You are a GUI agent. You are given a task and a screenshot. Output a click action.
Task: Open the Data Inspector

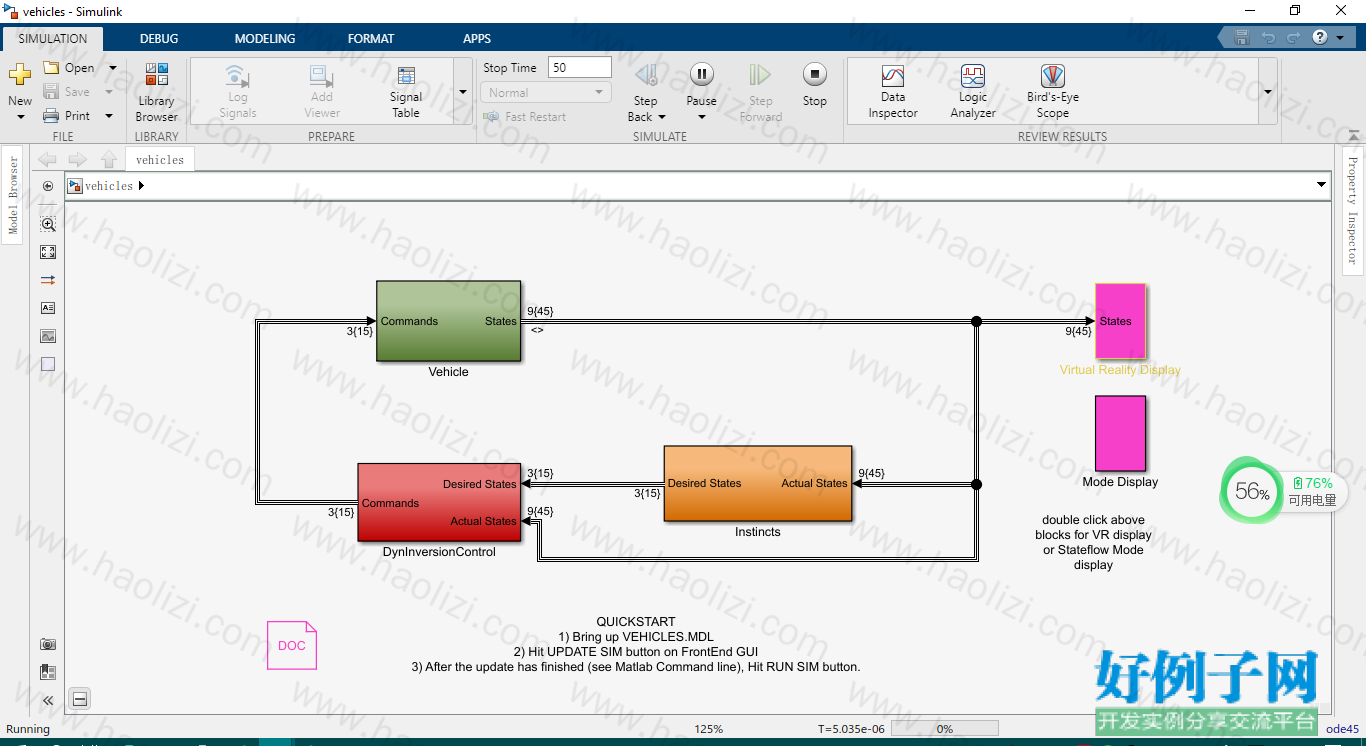click(x=893, y=92)
